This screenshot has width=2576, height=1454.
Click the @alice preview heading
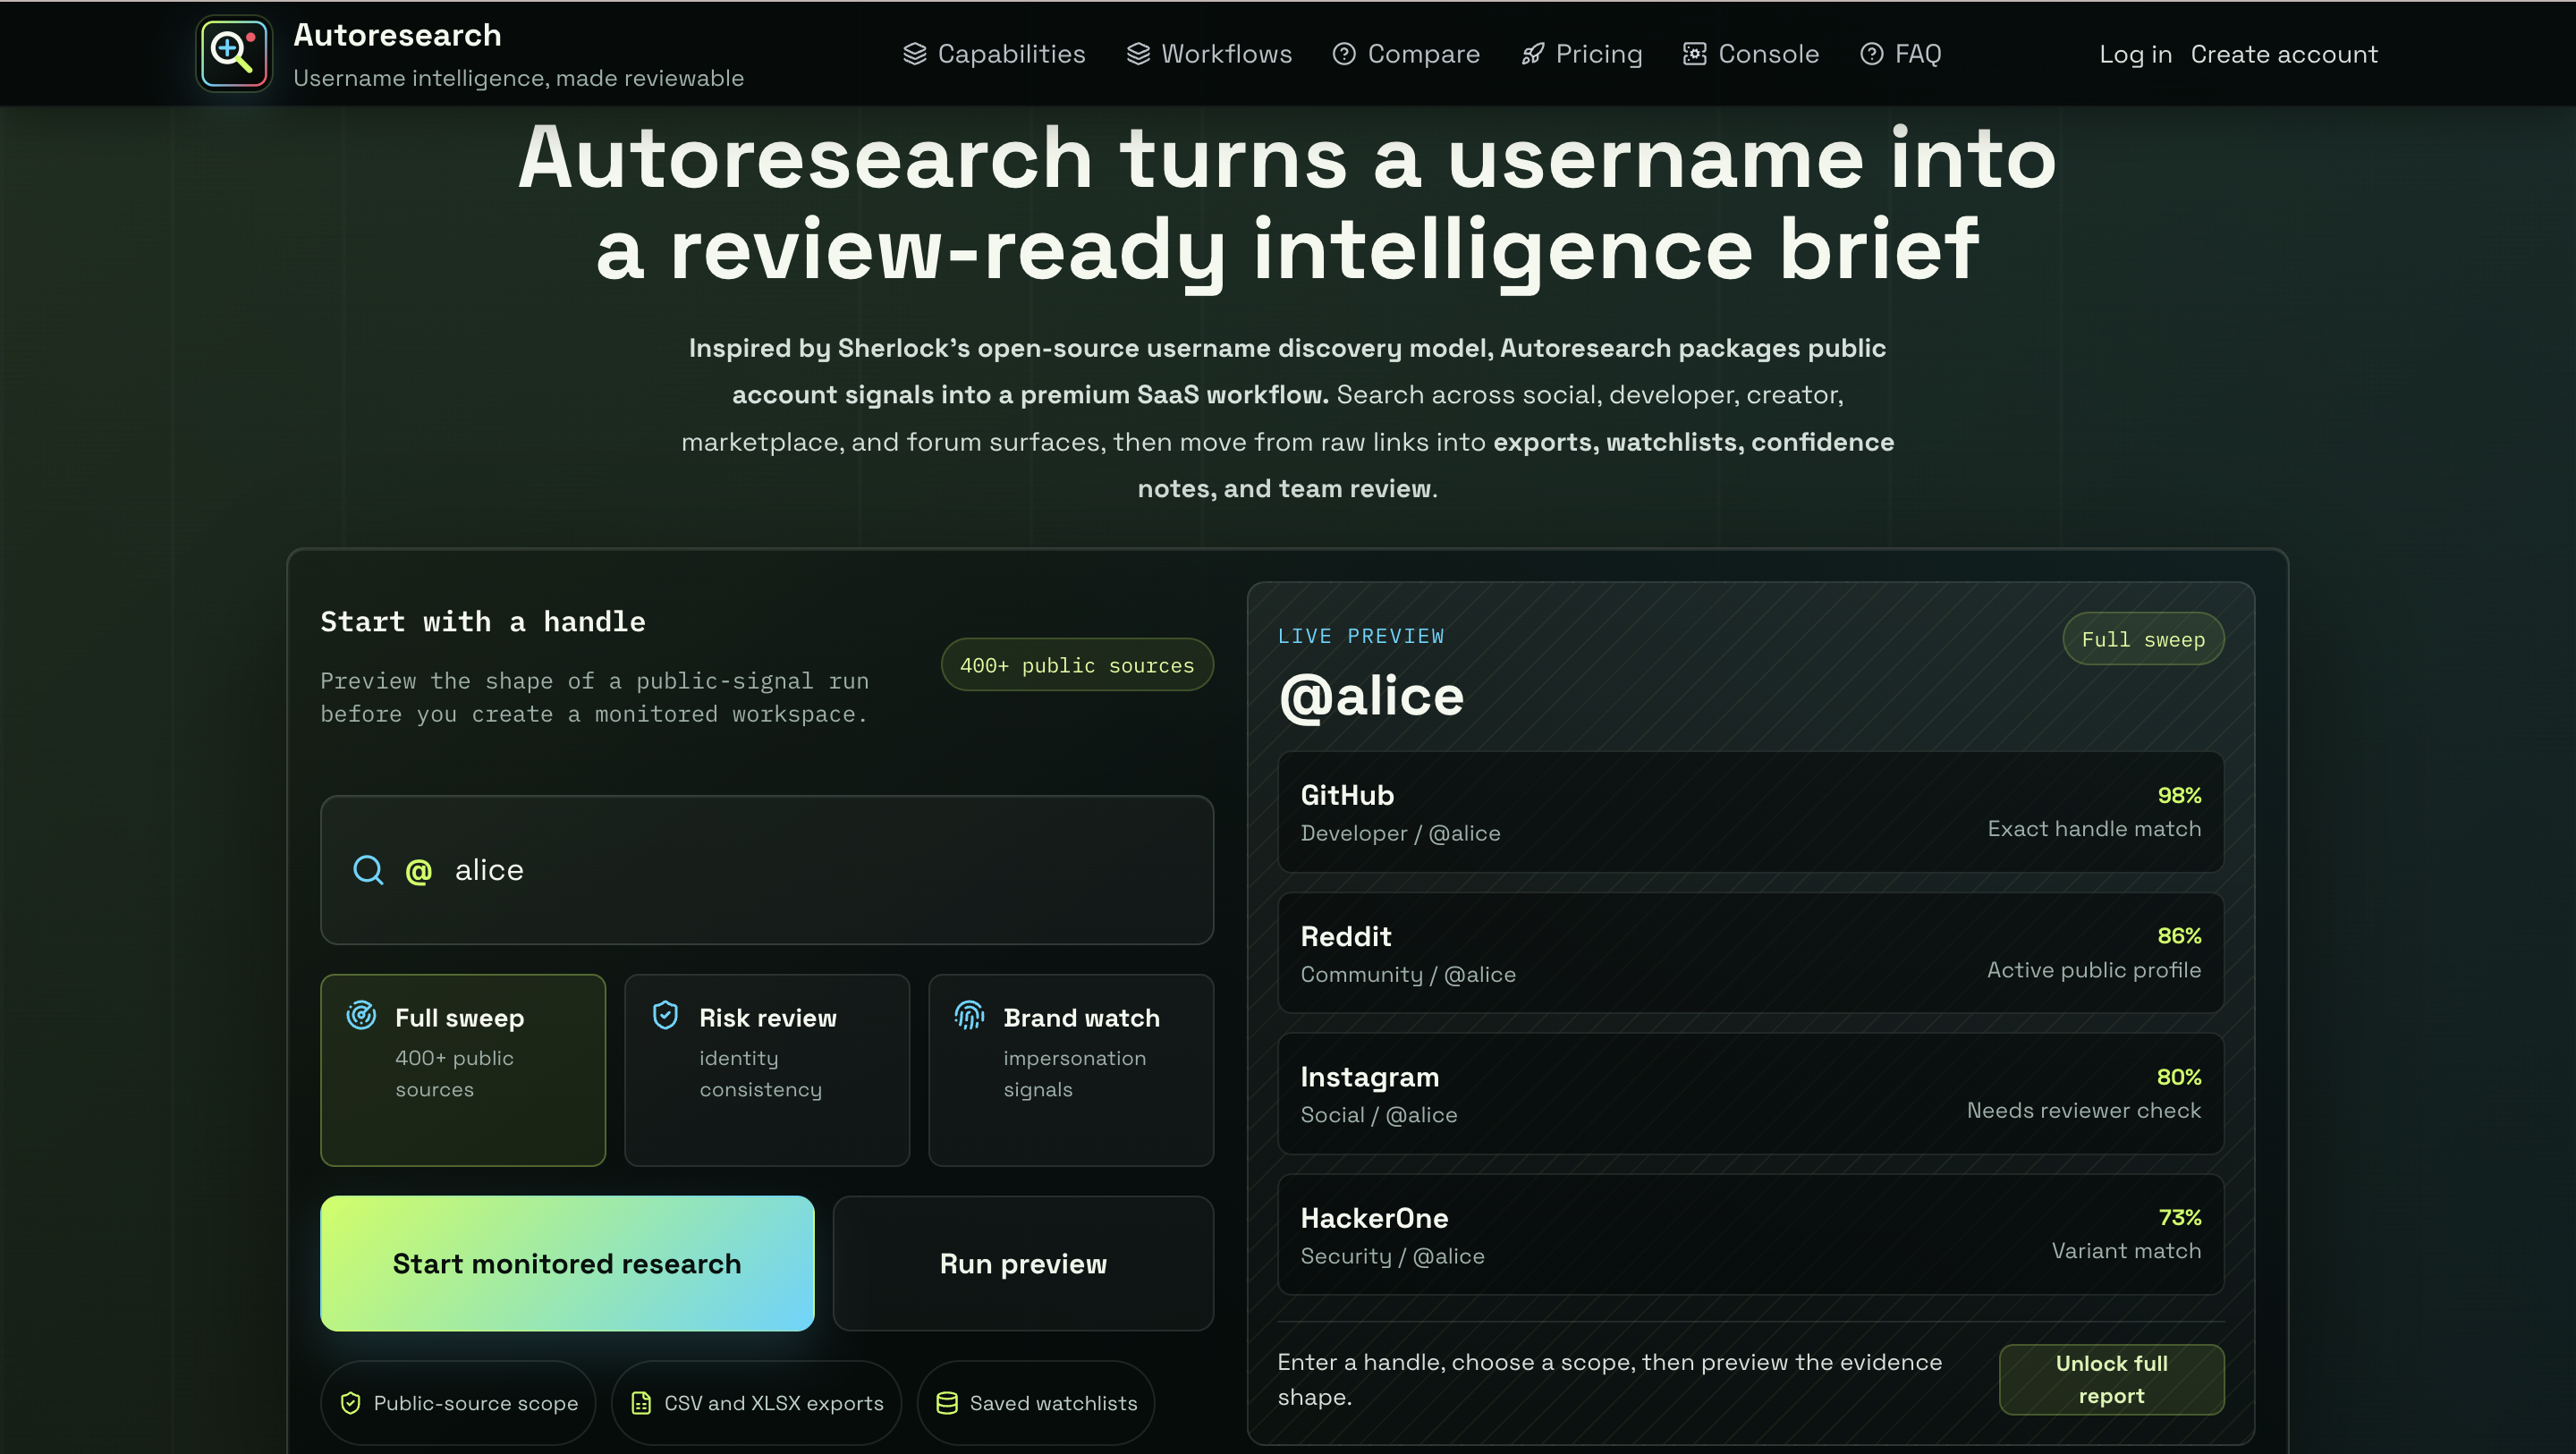1371,697
